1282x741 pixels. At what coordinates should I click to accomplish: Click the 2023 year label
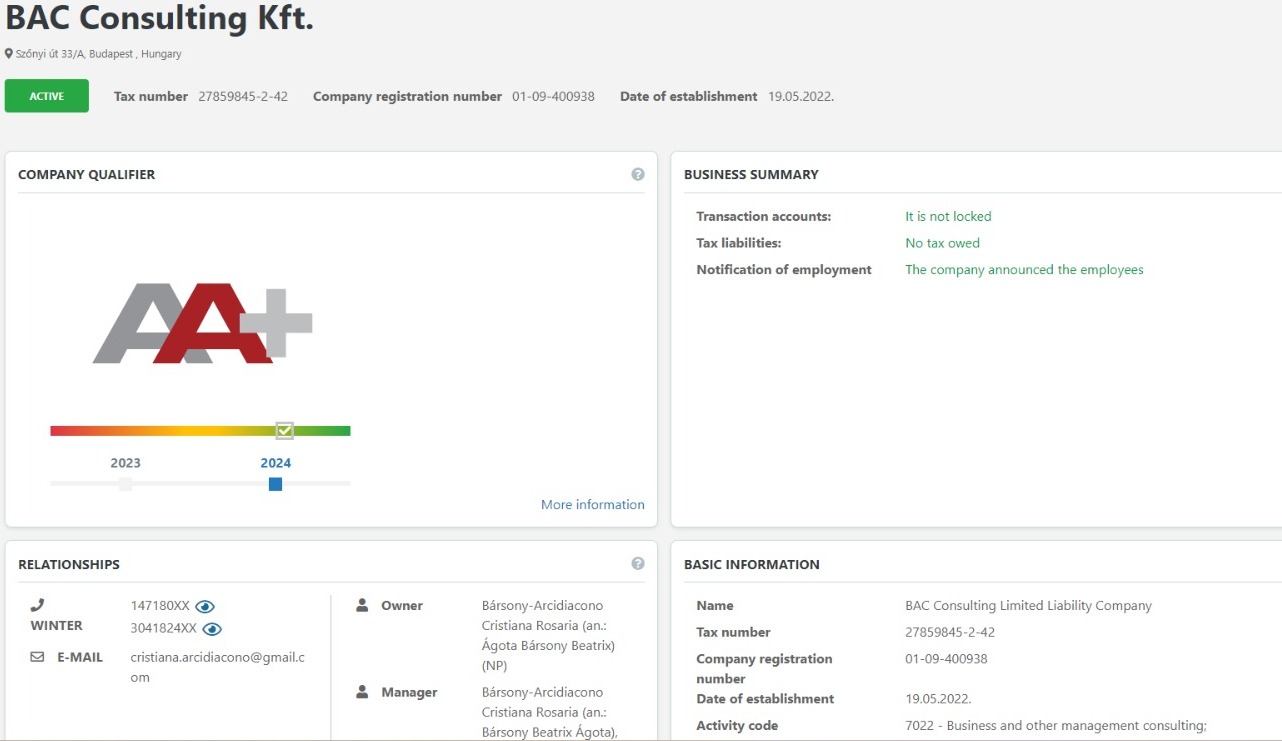[x=125, y=463]
